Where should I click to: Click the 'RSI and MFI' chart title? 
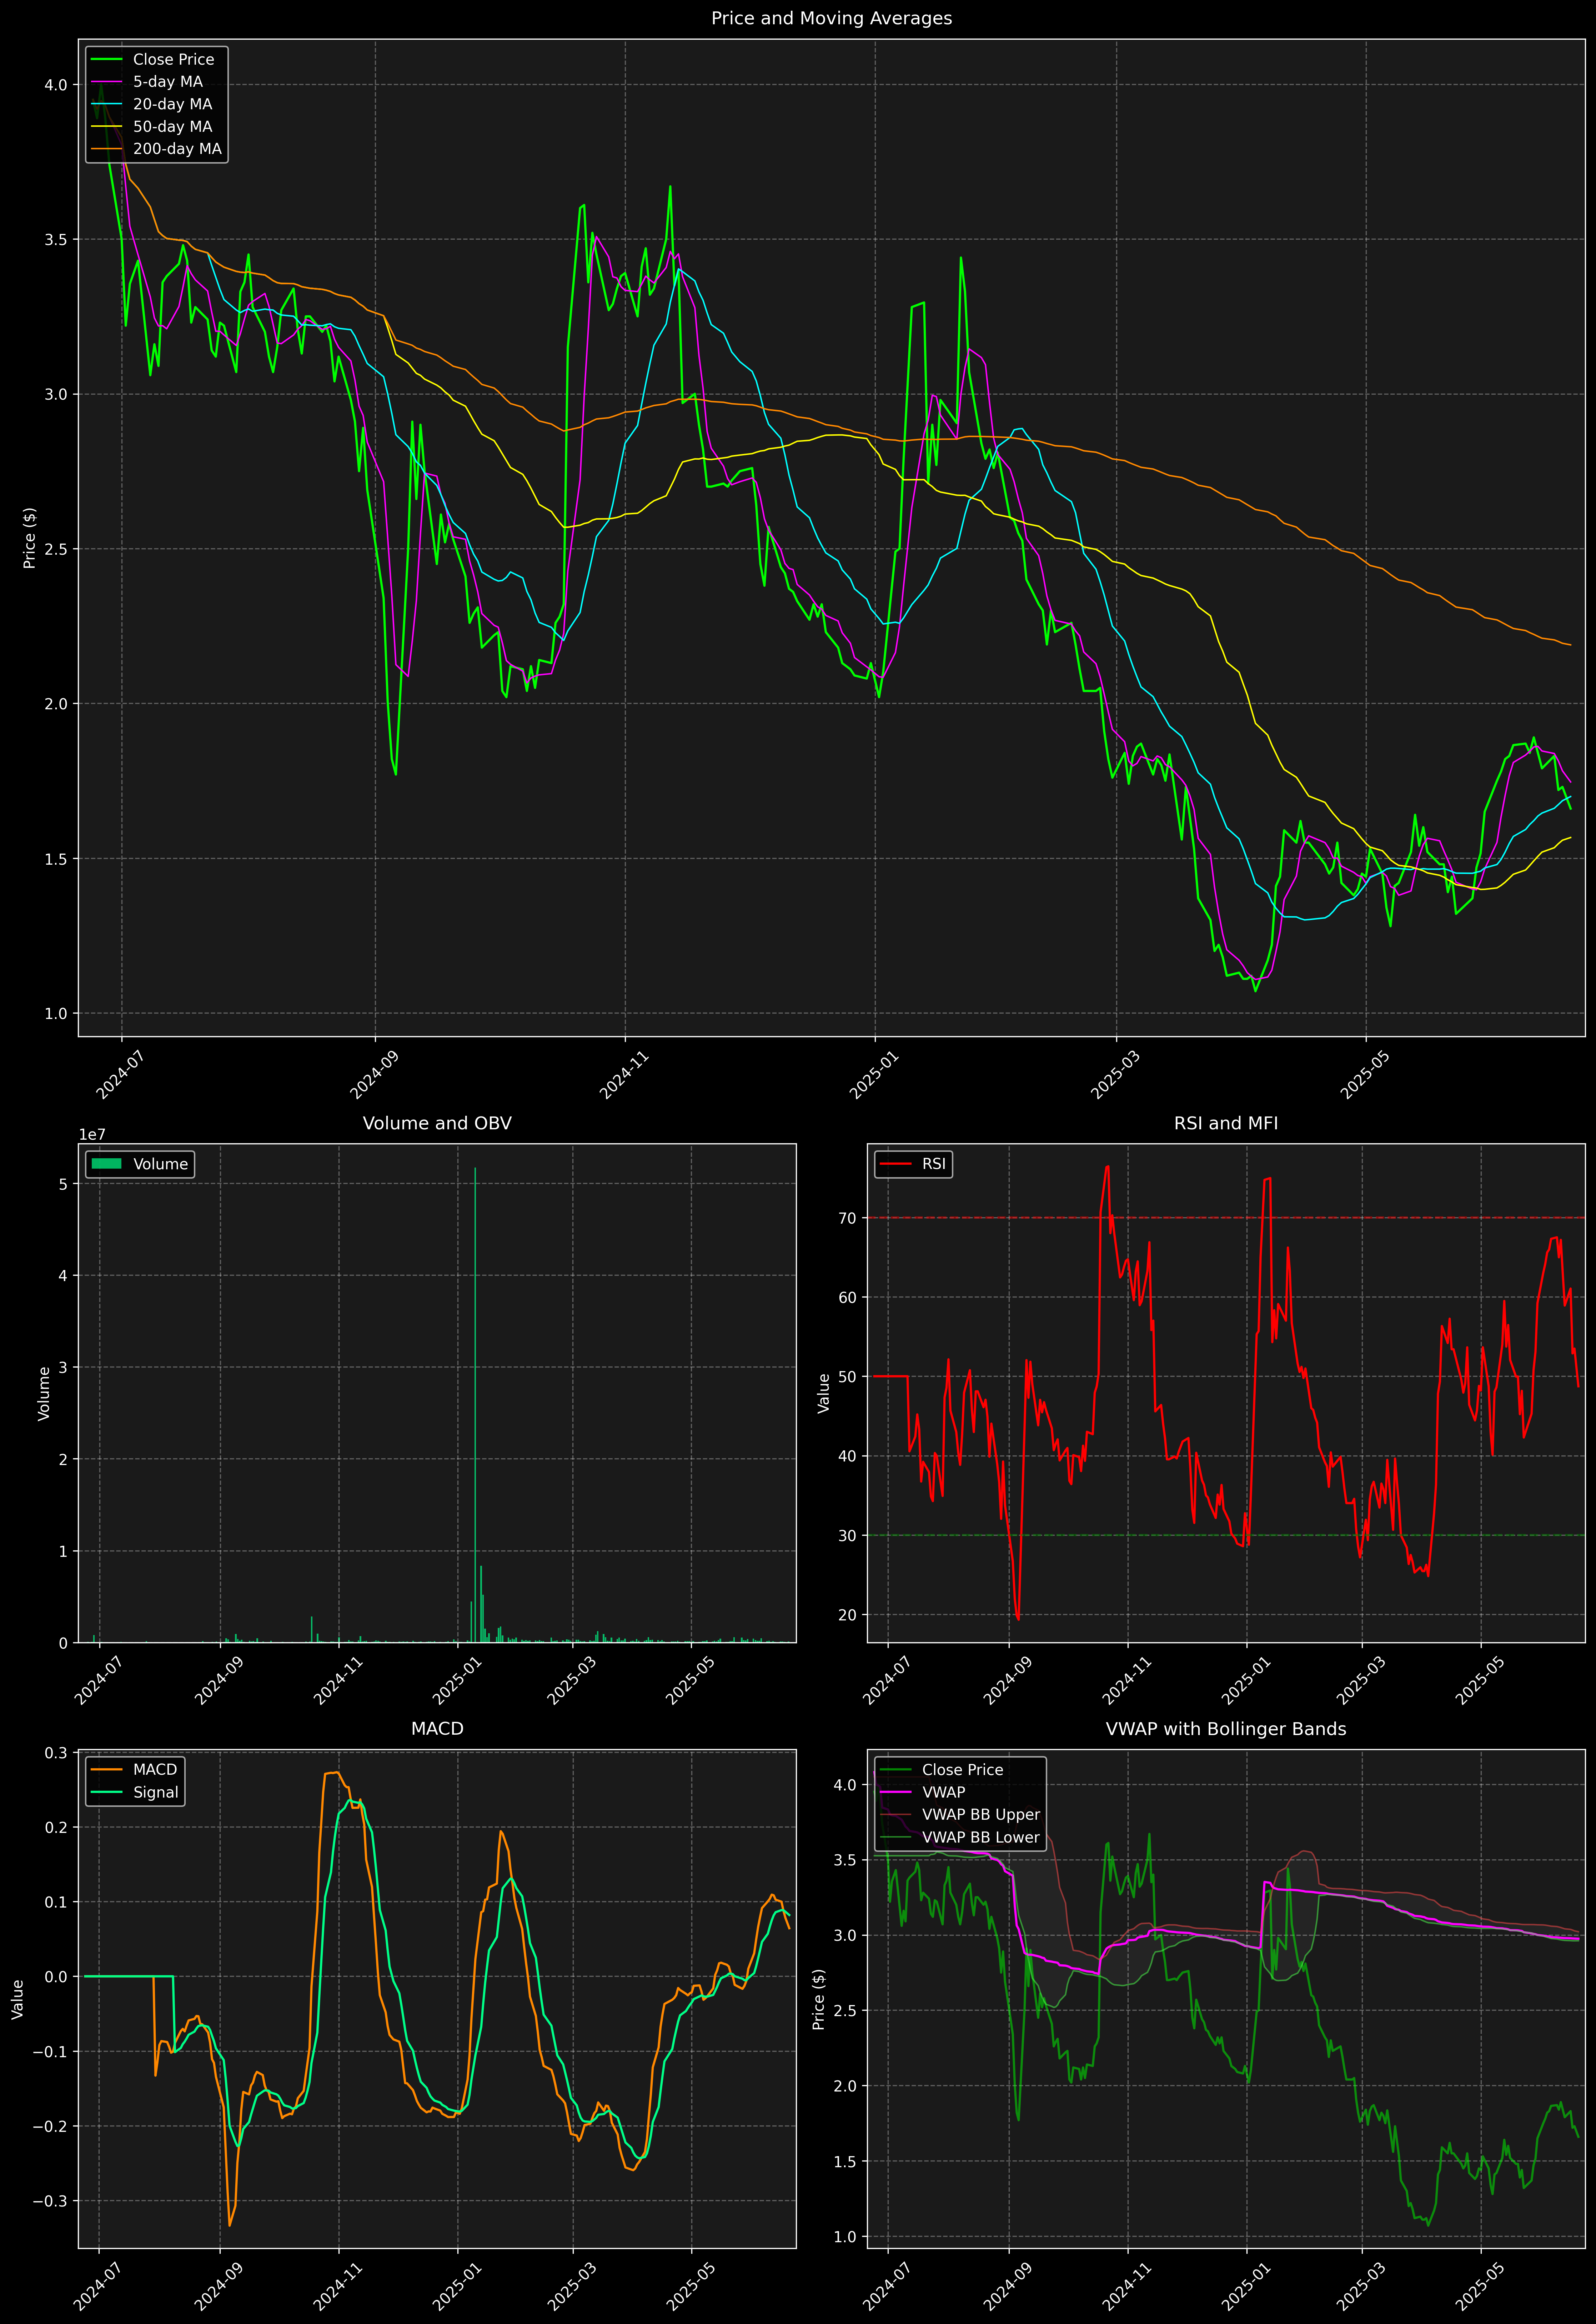(1226, 1123)
